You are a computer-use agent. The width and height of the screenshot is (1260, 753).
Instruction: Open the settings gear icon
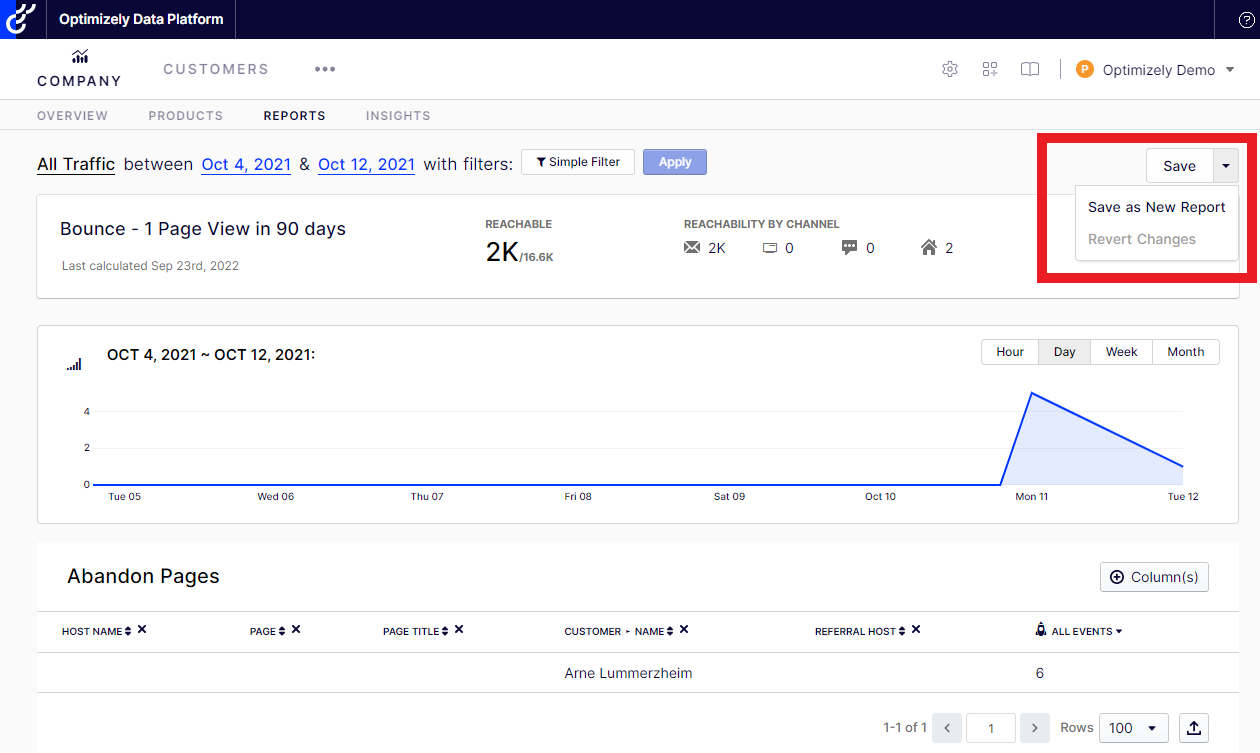tap(950, 69)
